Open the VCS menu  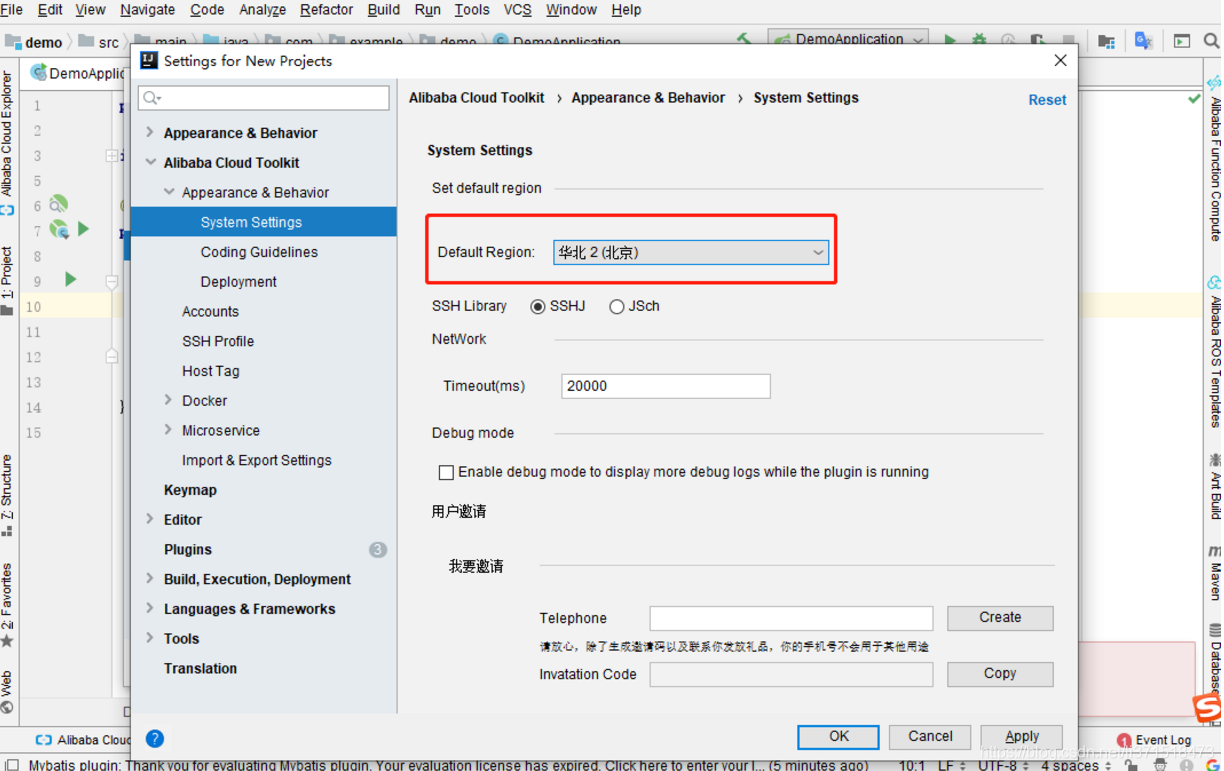(517, 10)
